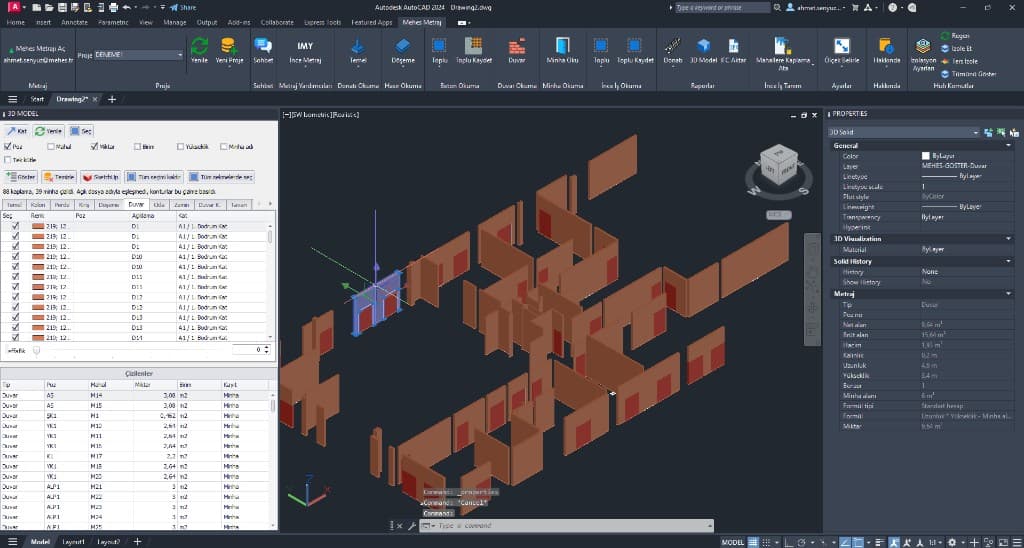Switch to the Annotate ribbon tab
This screenshot has width=1024, height=548.
(x=74, y=22)
